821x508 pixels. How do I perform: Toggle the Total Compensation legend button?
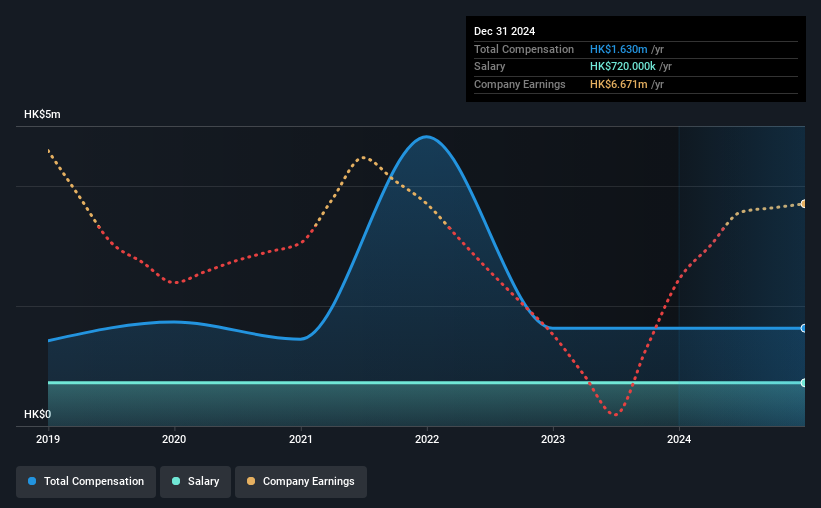coord(86,482)
